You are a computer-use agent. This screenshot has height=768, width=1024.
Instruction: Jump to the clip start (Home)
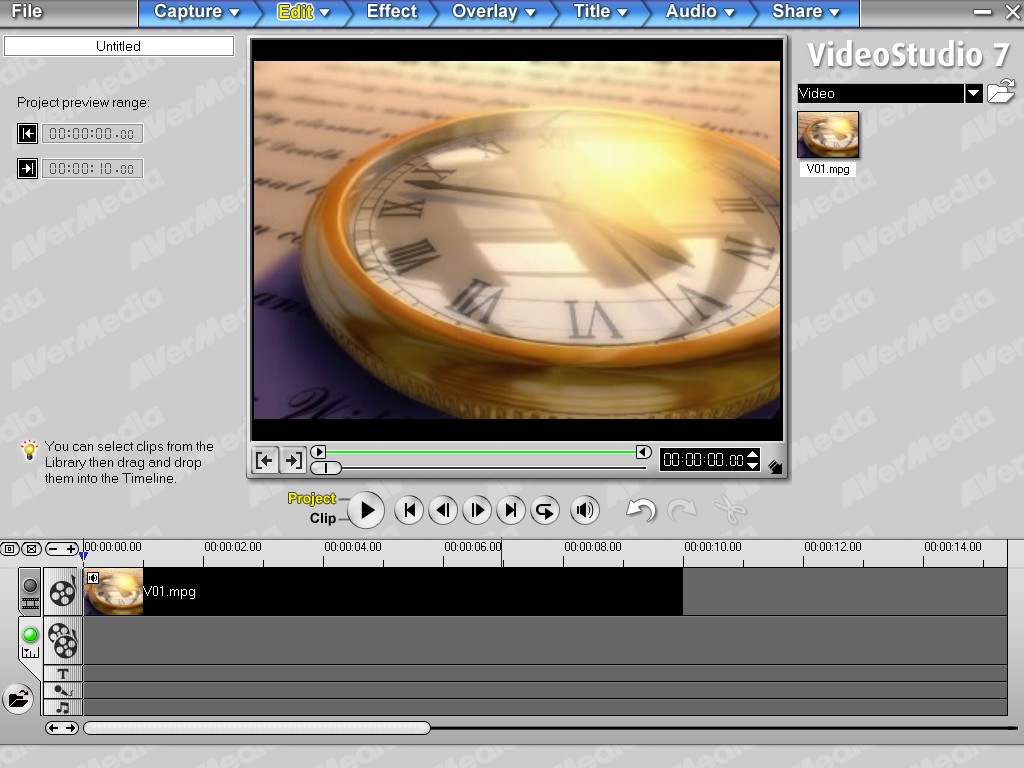pyautogui.click(x=409, y=510)
